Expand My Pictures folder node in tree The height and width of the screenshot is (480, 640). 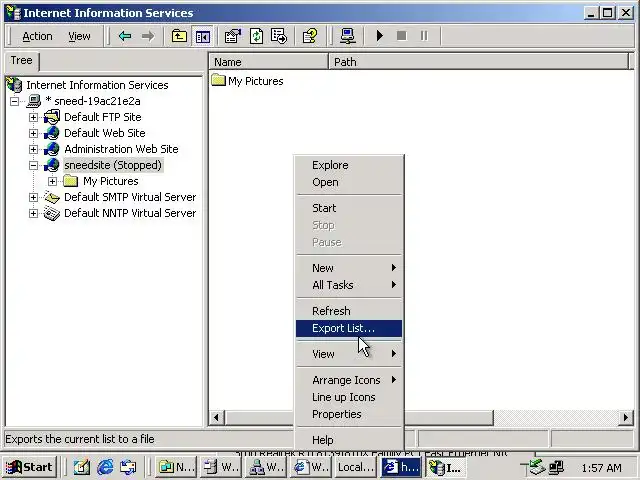[53, 181]
